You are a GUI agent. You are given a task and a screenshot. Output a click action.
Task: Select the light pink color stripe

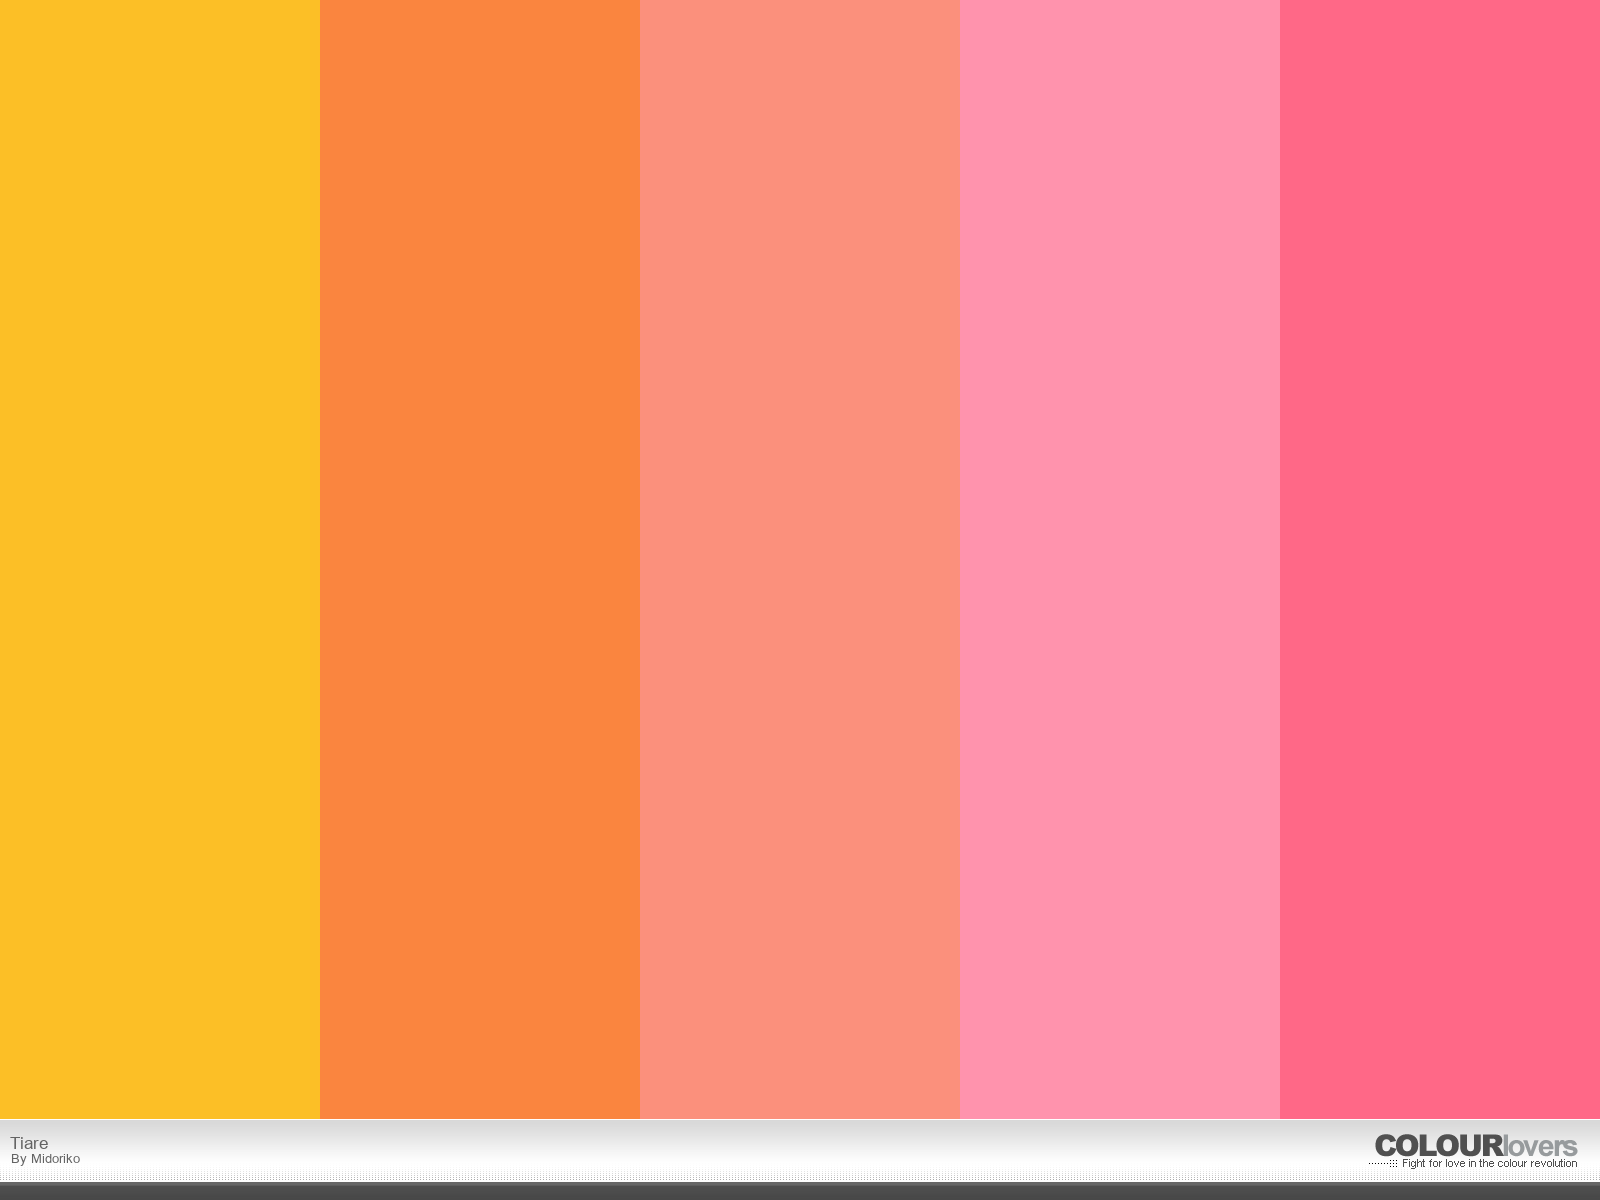click(1120, 559)
